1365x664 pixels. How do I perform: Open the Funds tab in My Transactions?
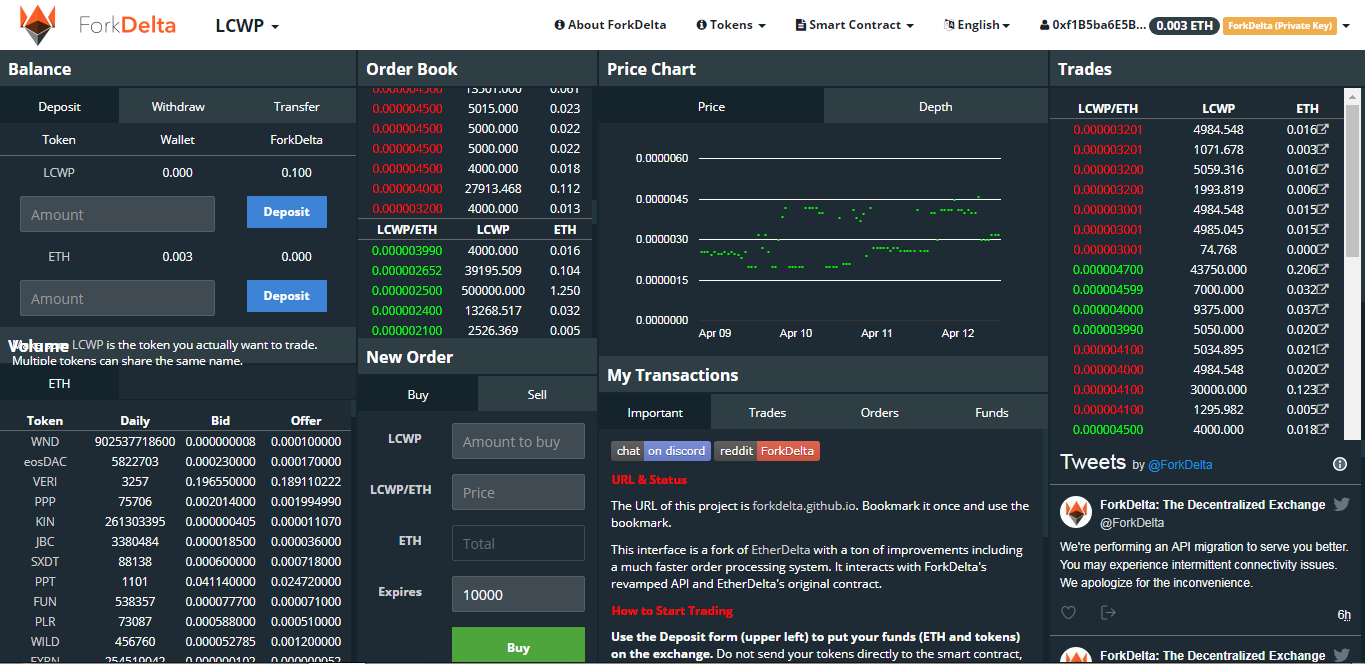992,412
